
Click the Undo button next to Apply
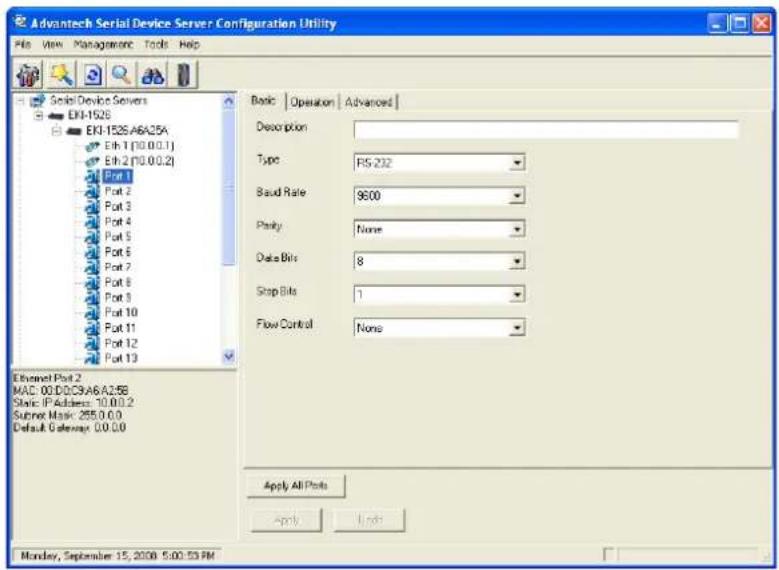[370, 520]
